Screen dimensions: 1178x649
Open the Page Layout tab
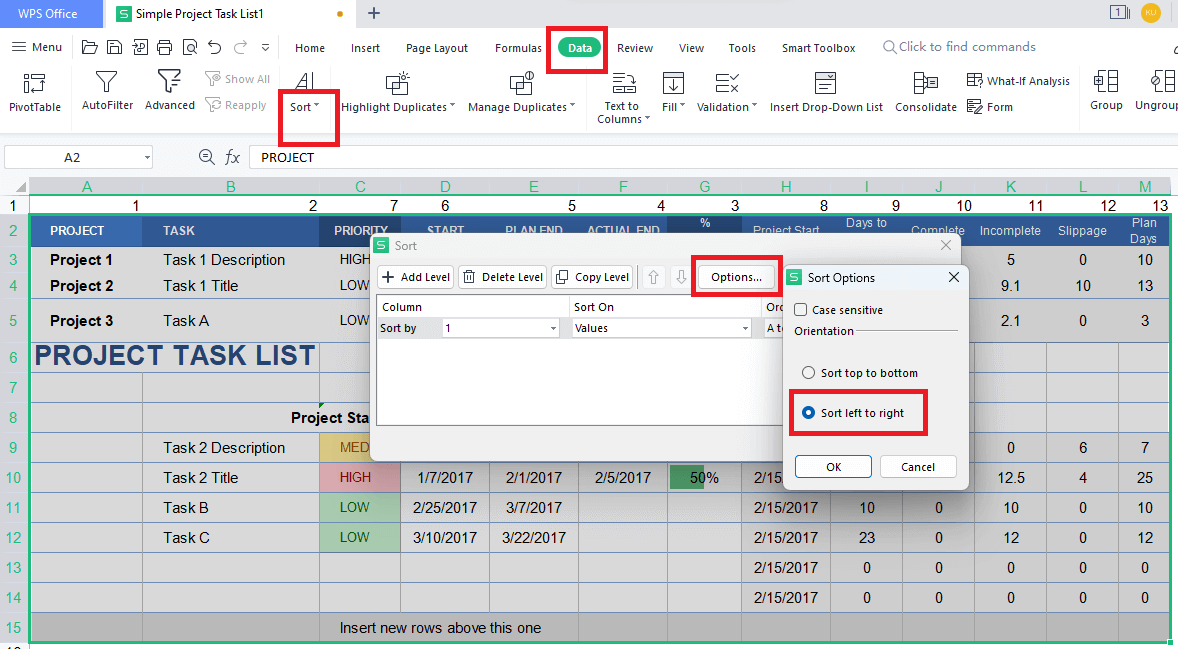pos(436,48)
